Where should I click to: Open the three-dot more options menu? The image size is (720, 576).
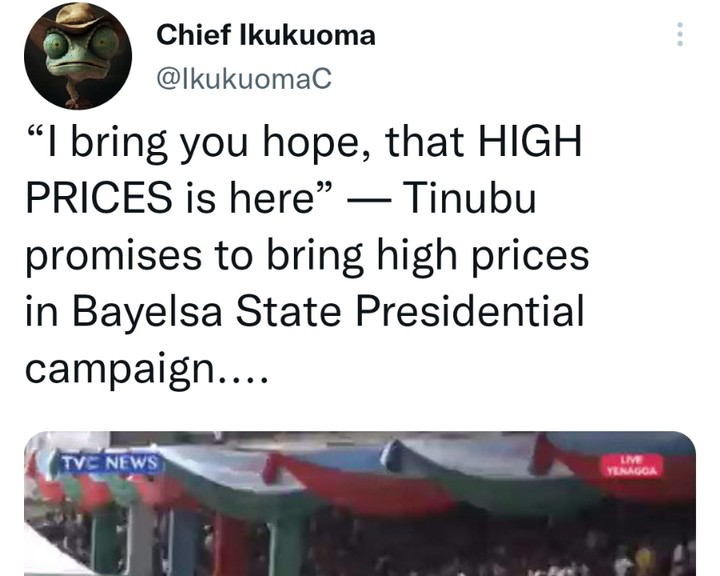[680, 34]
